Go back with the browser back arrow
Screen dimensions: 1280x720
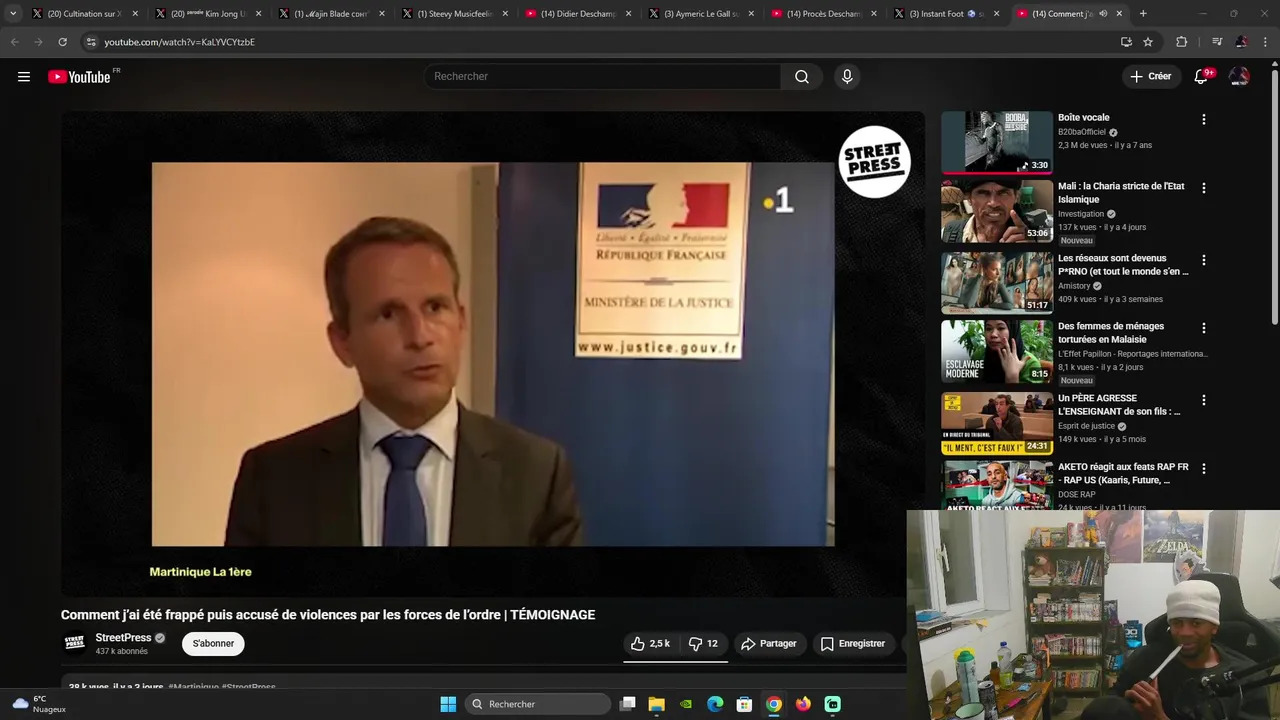14,42
